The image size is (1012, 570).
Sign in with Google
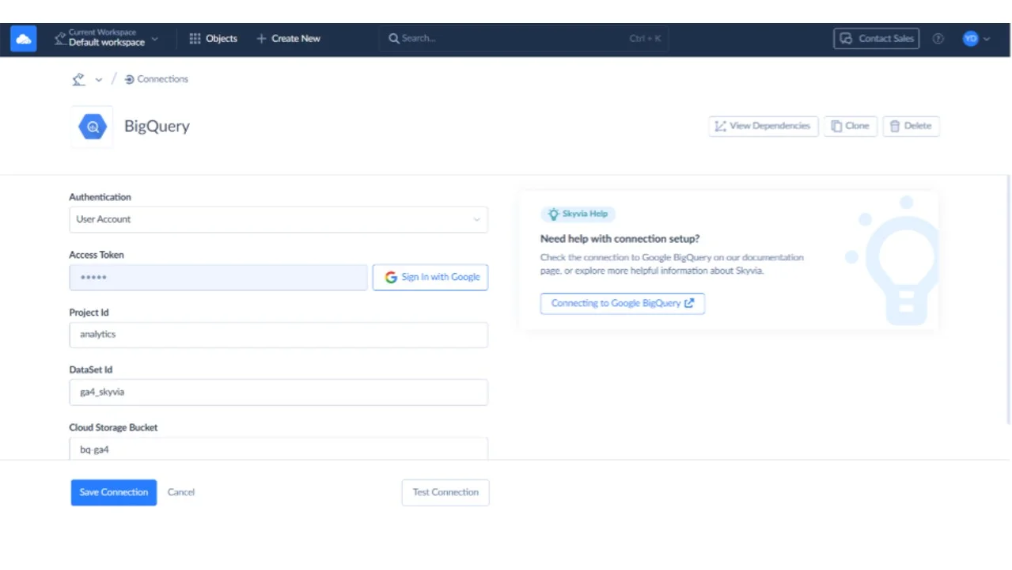pyautogui.click(x=430, y=278)
